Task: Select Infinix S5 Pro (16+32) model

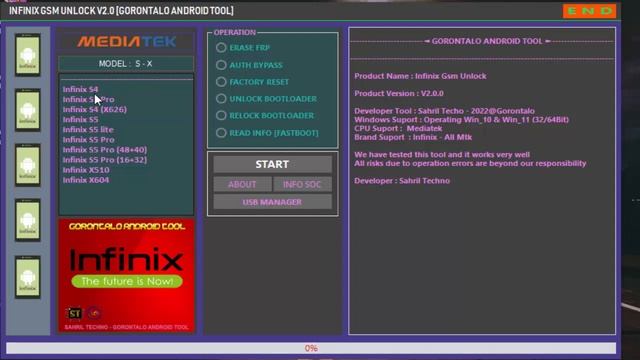Action: (105, 160)
